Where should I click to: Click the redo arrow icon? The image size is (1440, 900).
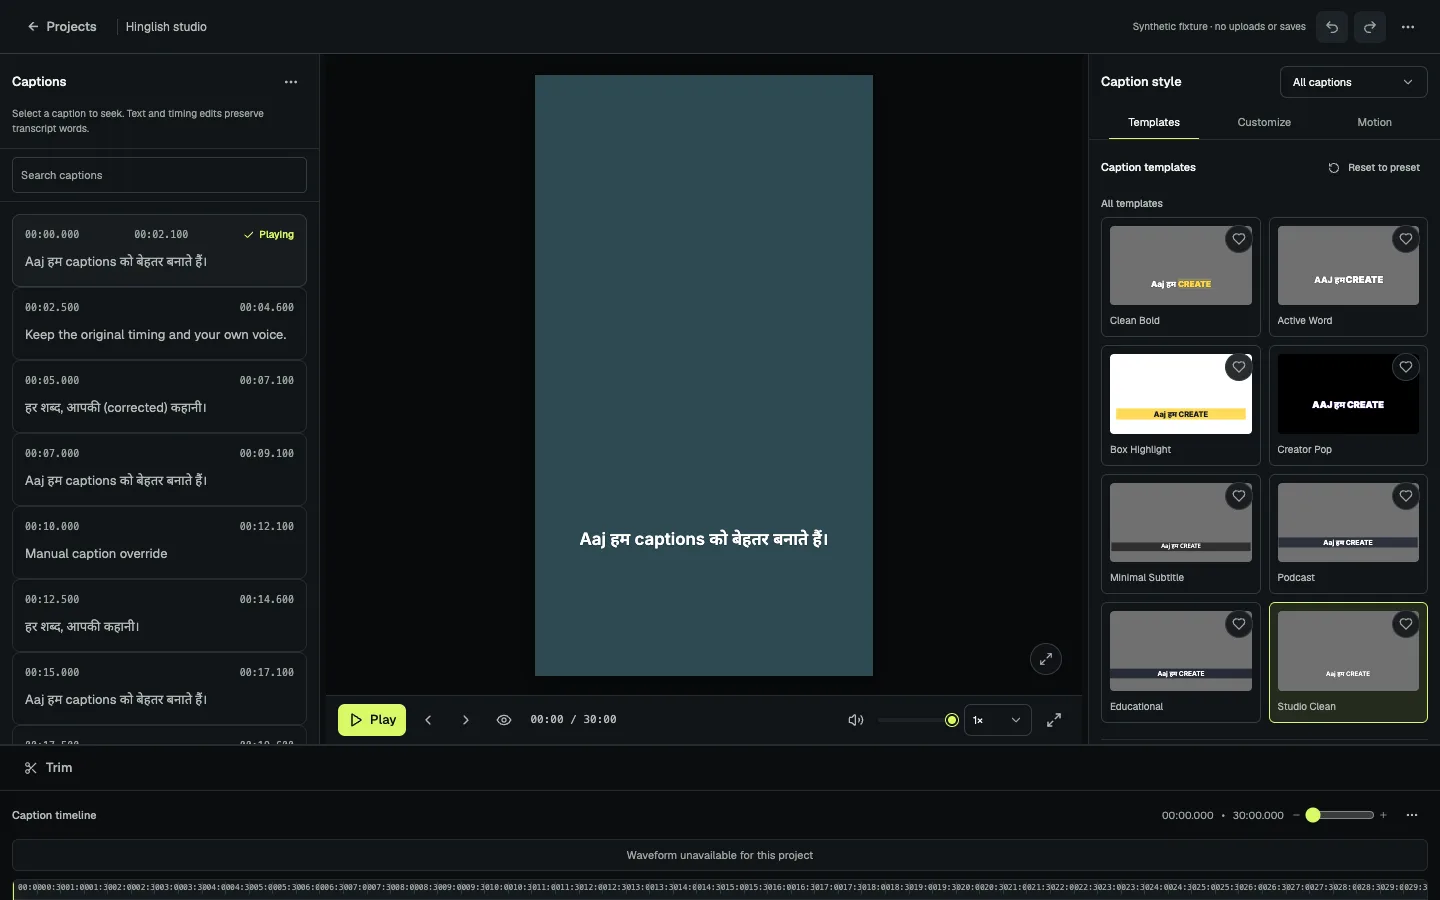[x=1370, y=27]
